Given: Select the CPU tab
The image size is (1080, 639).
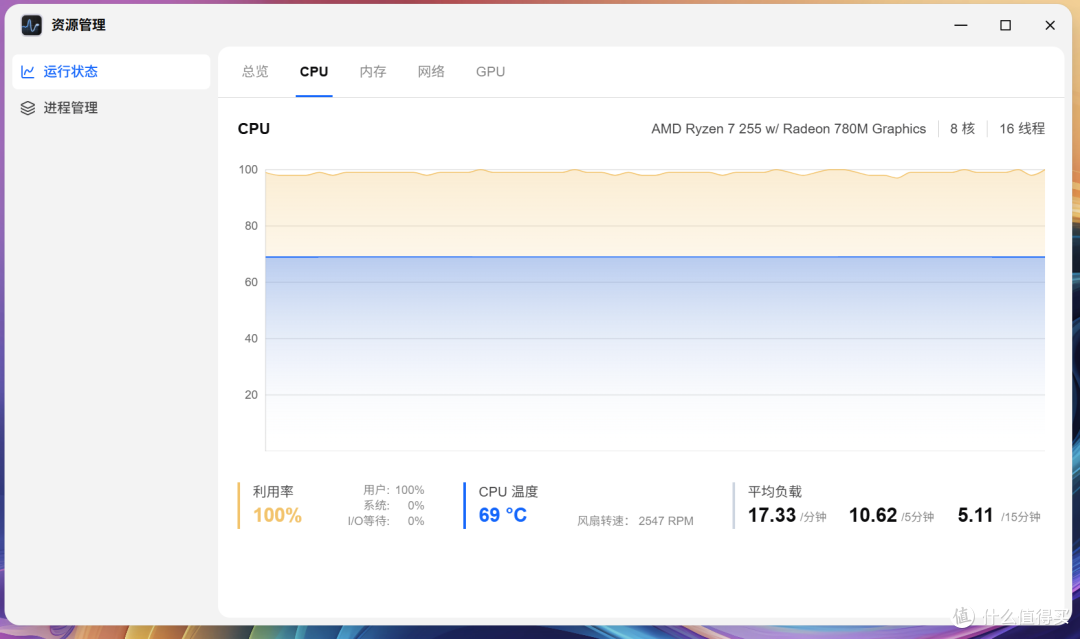Looking at the screenshot, I should coord(314,72).
